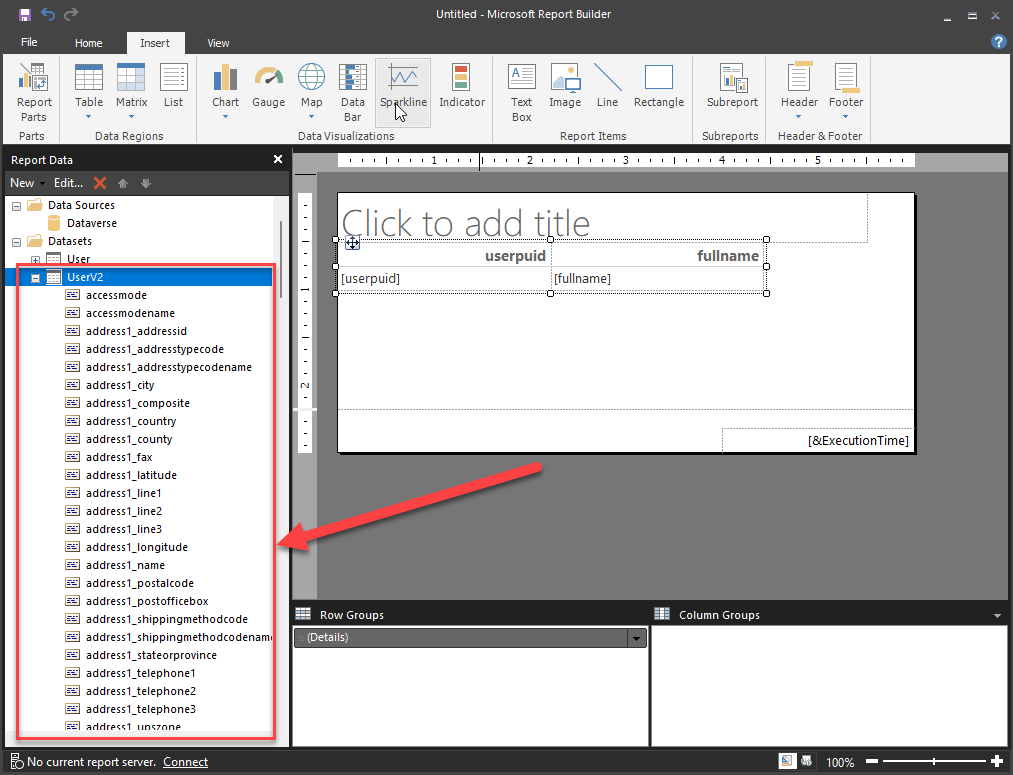Switch to the Home tab
This screenshot has width=1013, height=775.
[x=89, y=43]
